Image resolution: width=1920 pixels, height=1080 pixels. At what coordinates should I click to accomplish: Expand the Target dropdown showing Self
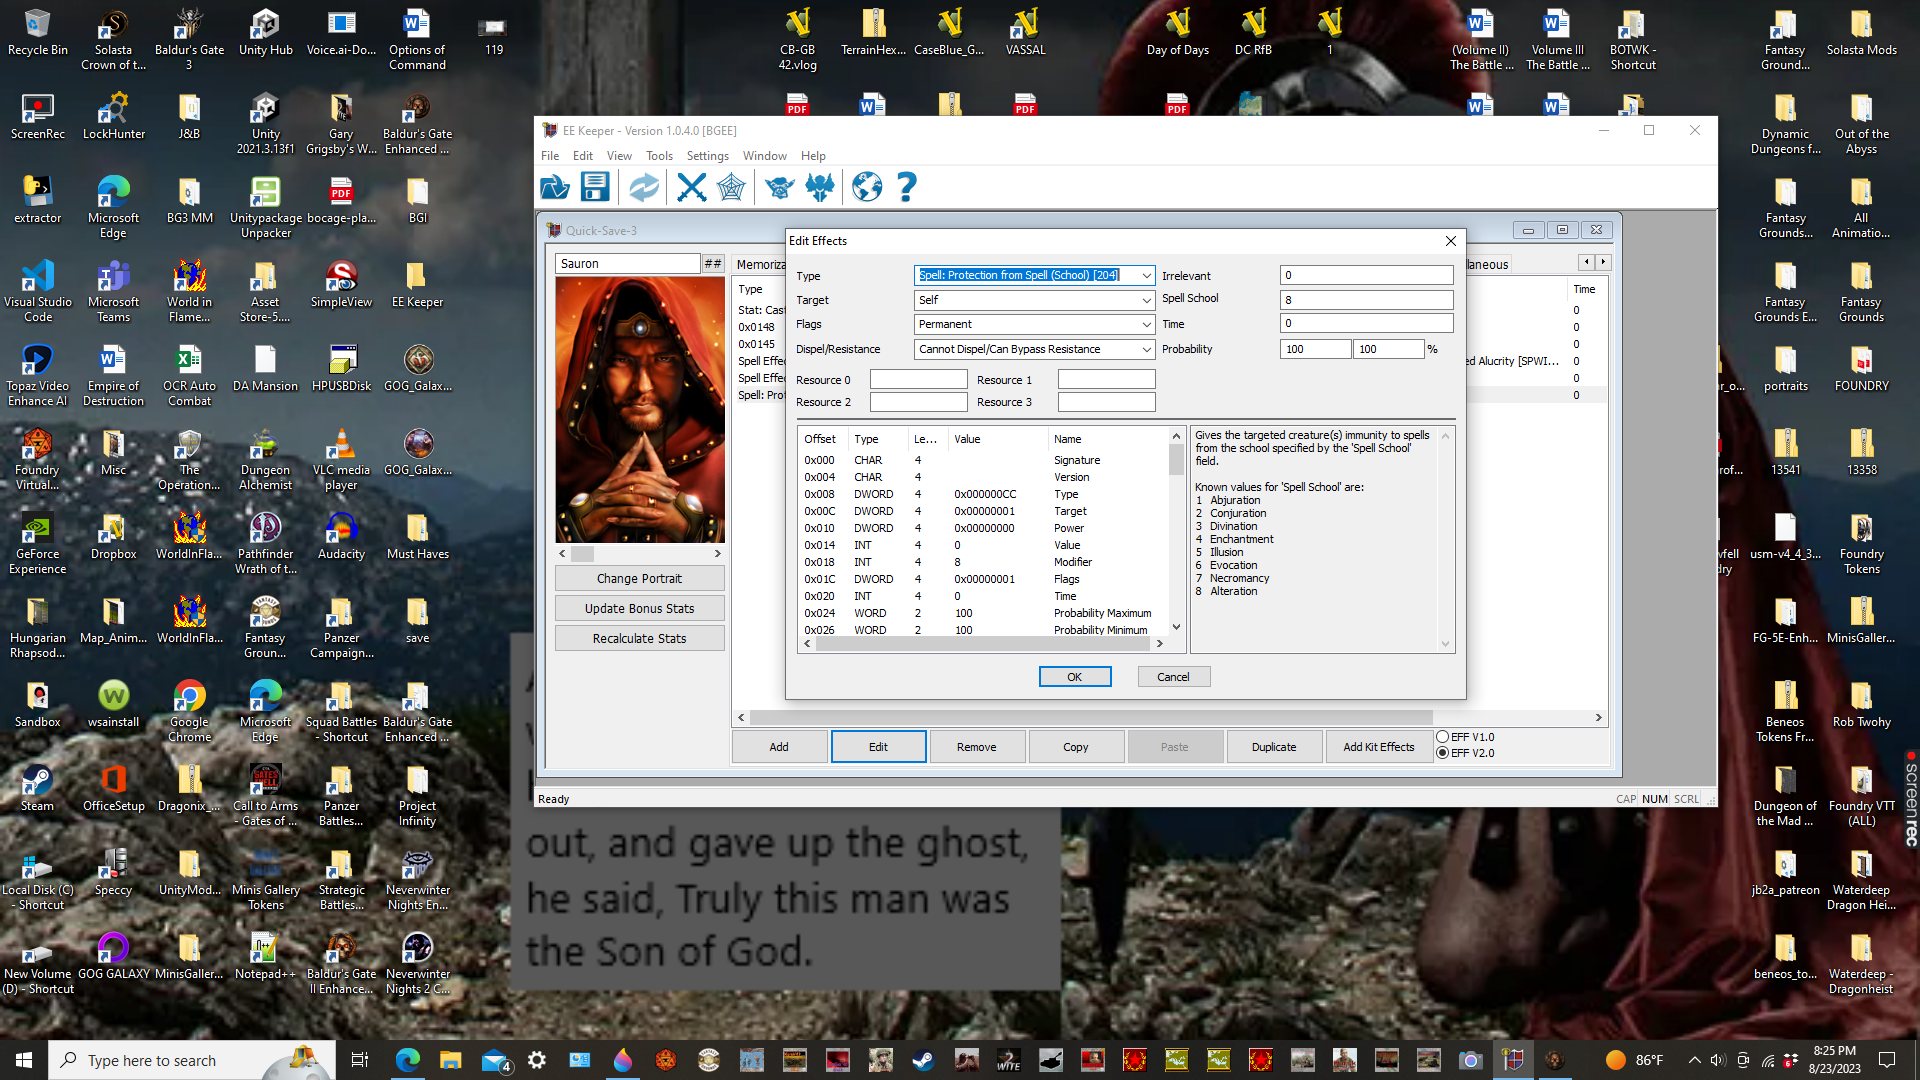coord(1146,300)
